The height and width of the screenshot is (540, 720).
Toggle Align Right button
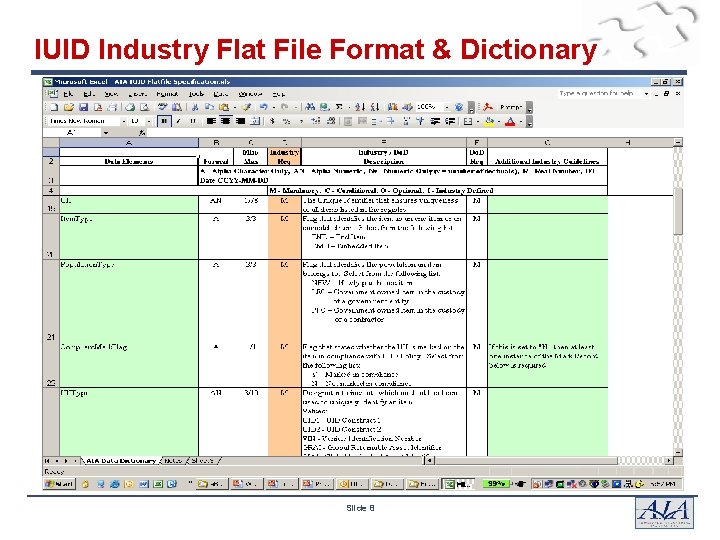(x=240, y=121)
